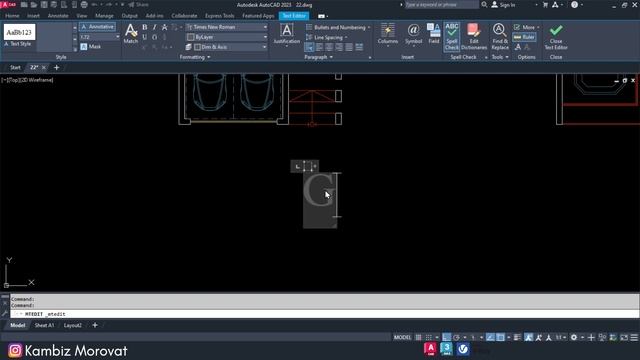Screen dimensions: 640x360
Task: Expand the Formatting panel
Action: tap(195, 57)
